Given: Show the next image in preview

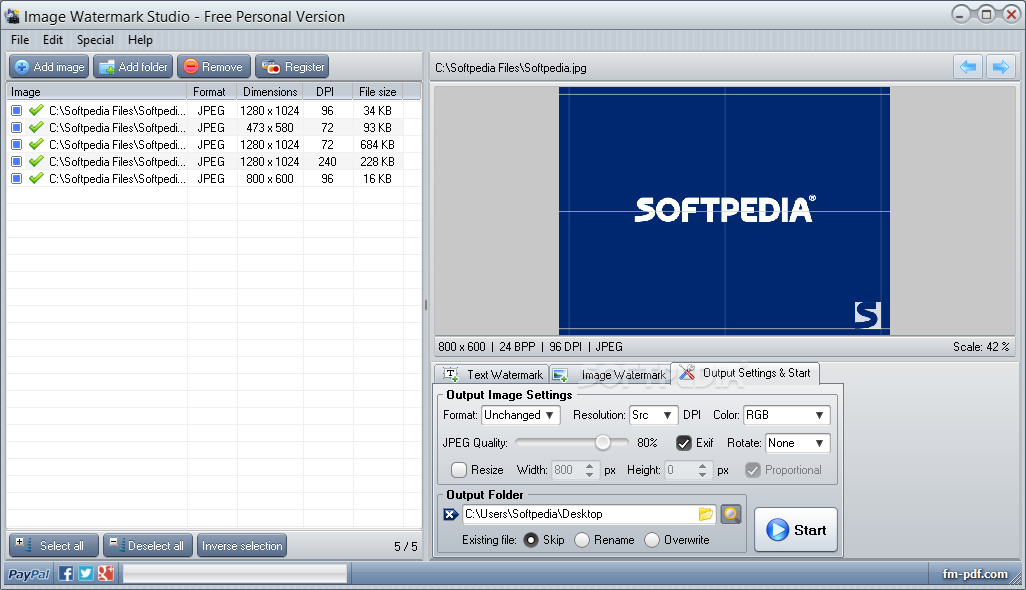Looking at the screenshot, I should [x=1000, y=67].
